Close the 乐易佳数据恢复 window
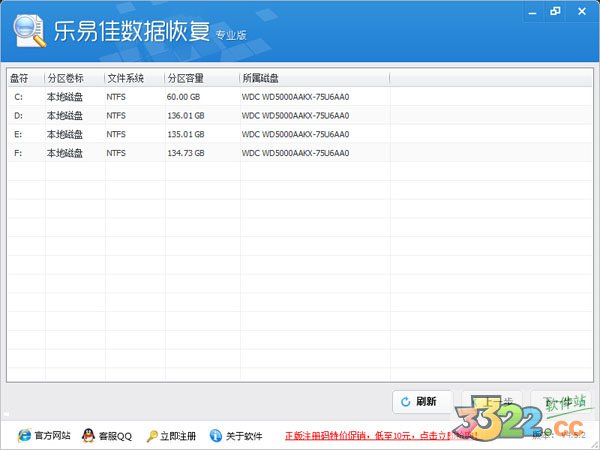The width and height of the screenshot is (600, 450). (x=582, y=11)
